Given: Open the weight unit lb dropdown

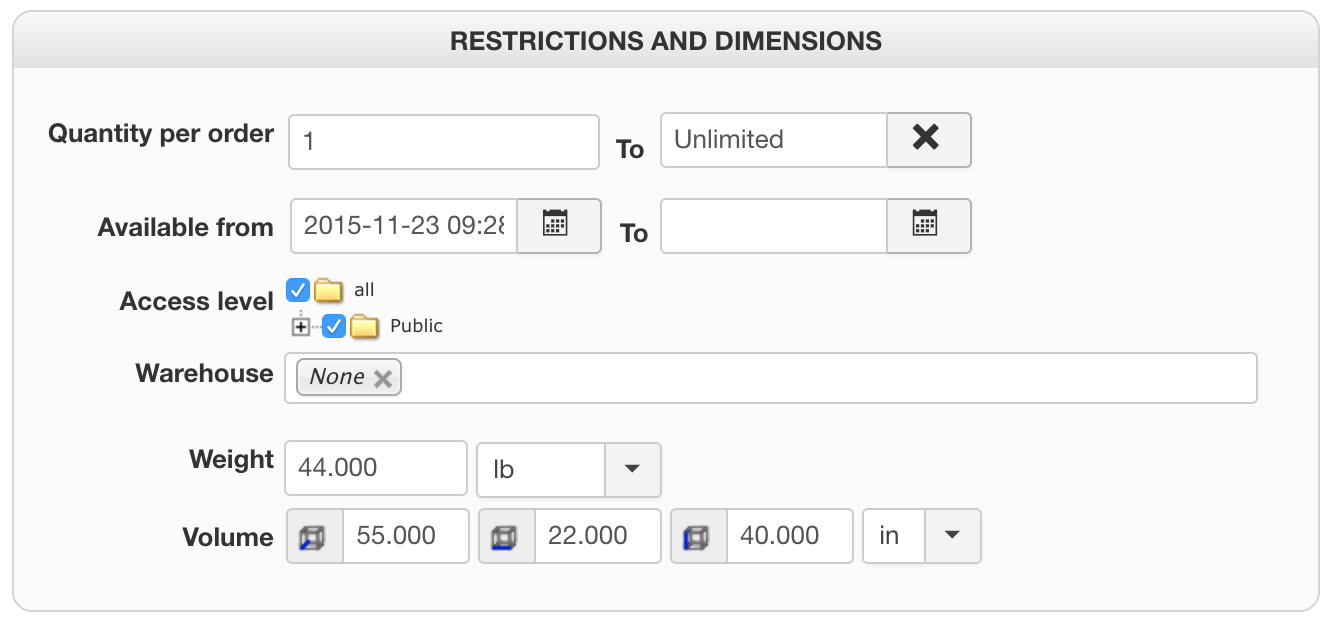Looking at the screenshot, I should pos(632,469).
